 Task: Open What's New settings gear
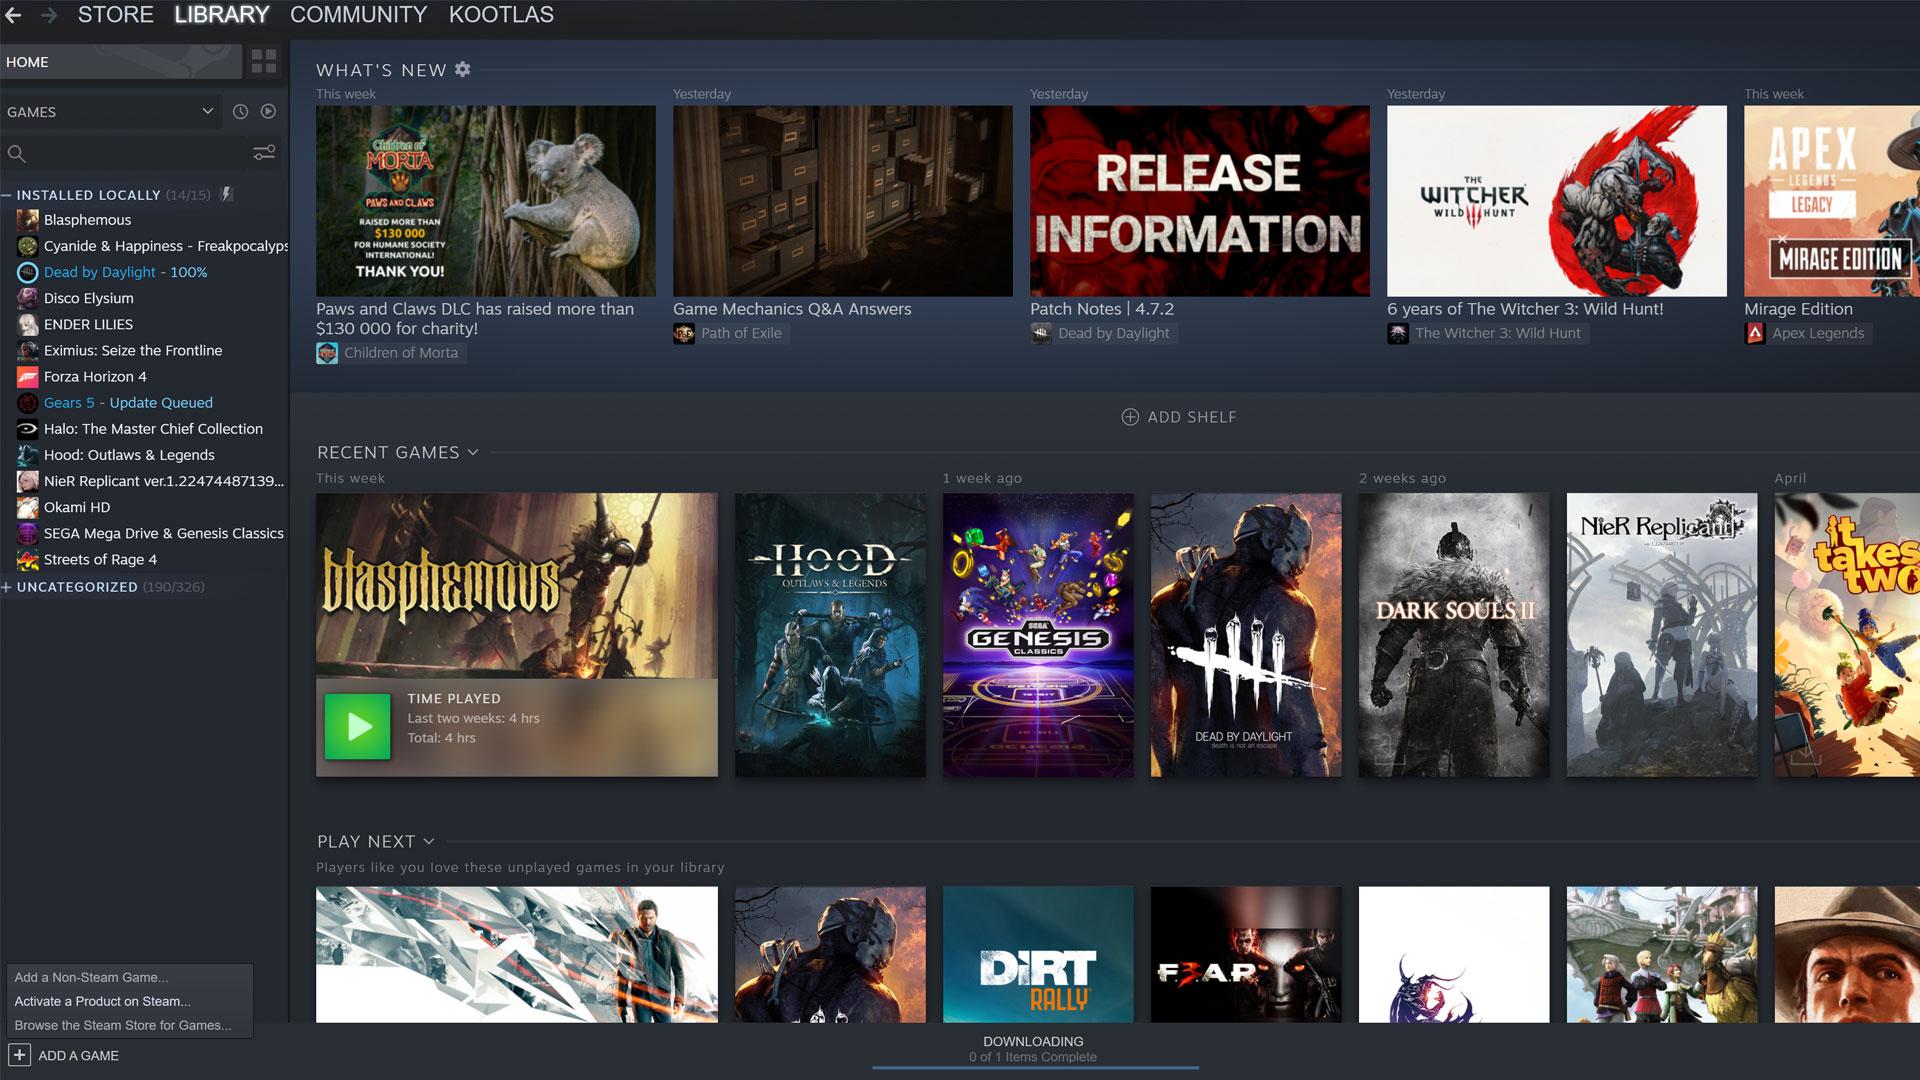click(462, 69)
